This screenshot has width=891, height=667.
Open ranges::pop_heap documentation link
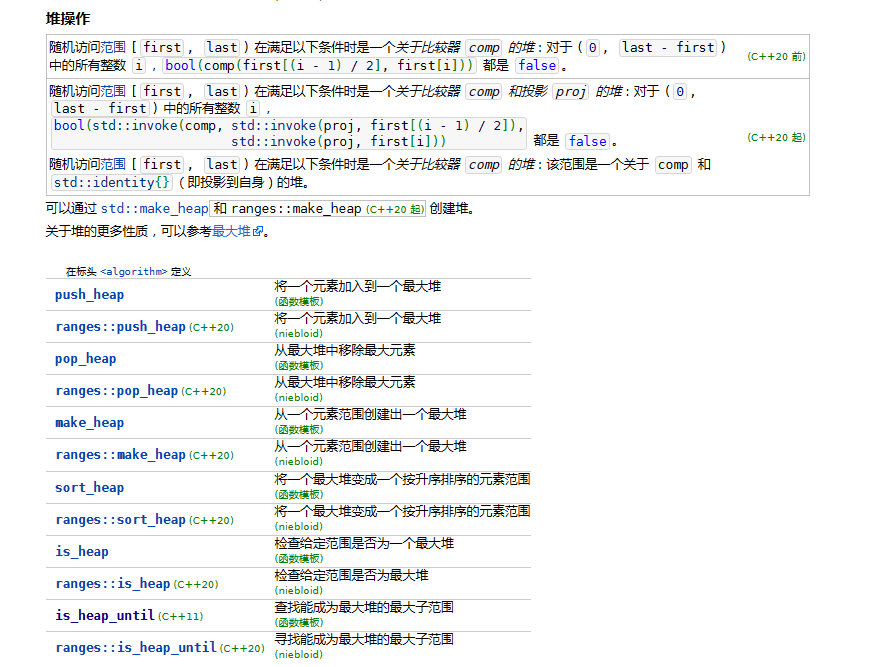point(116,391)
